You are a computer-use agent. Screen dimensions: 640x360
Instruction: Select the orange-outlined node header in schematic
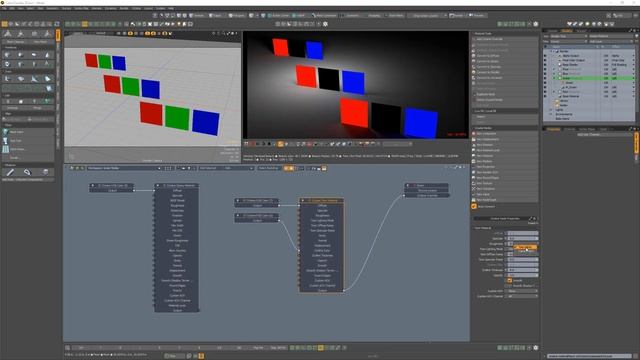(322, 200)
